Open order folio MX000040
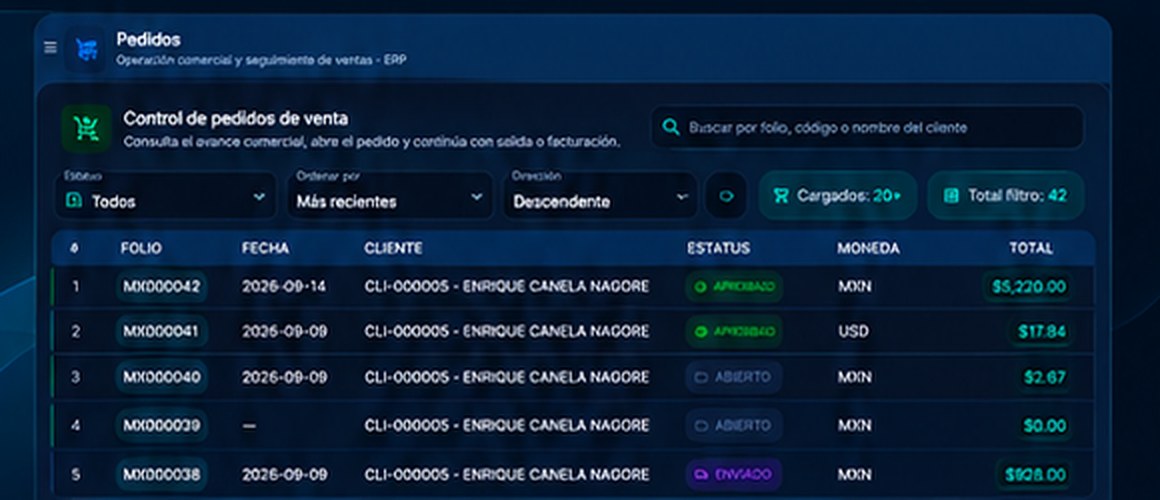Screen dimensions: 1160x500 (161, 378)
